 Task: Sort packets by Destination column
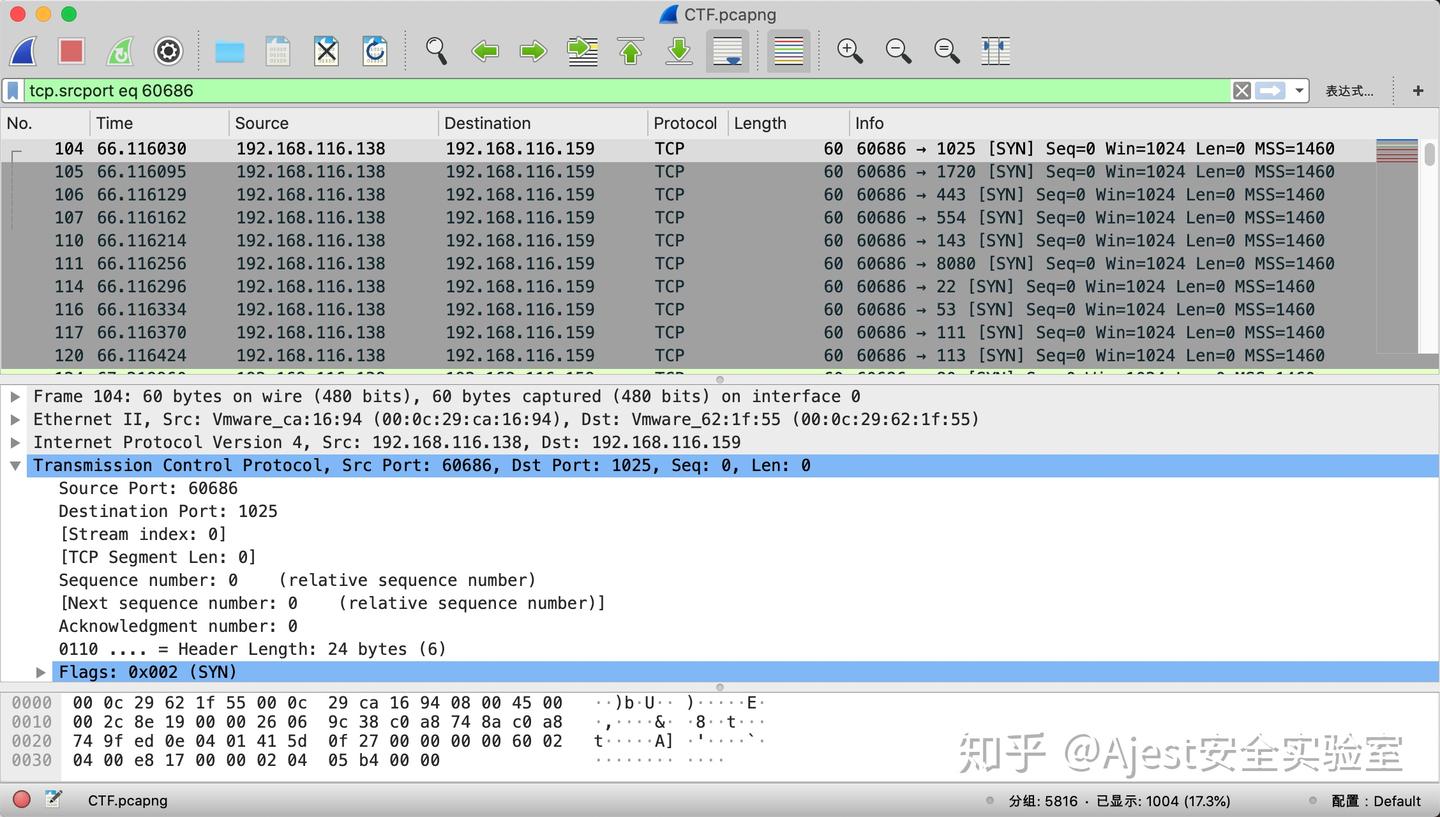pyautogui.click(x=542, y=123)
